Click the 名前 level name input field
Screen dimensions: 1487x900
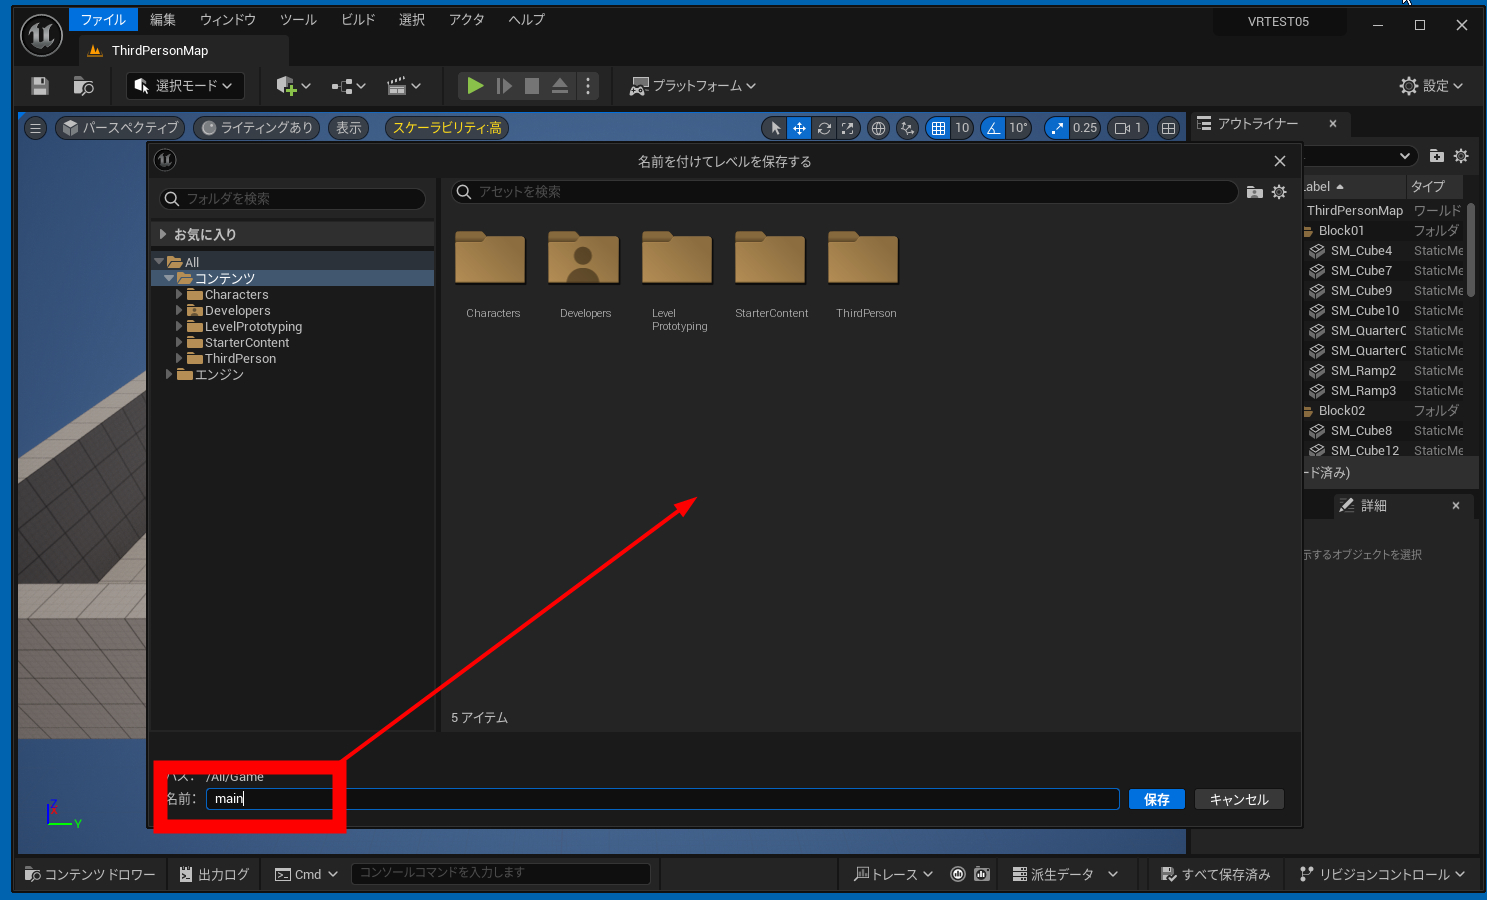tap(660, 799)
